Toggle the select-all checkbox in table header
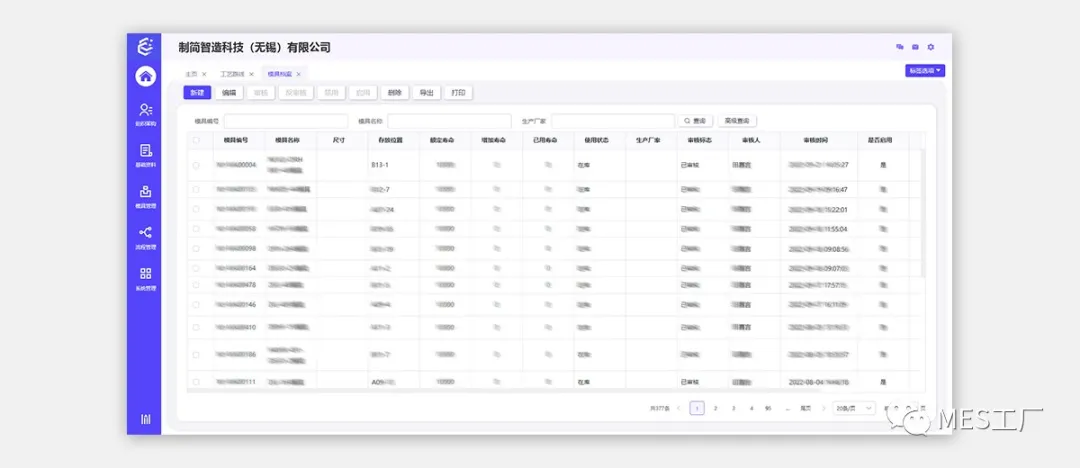The width and height of the screenshot is (1080, 468). [x=196, y=141]
